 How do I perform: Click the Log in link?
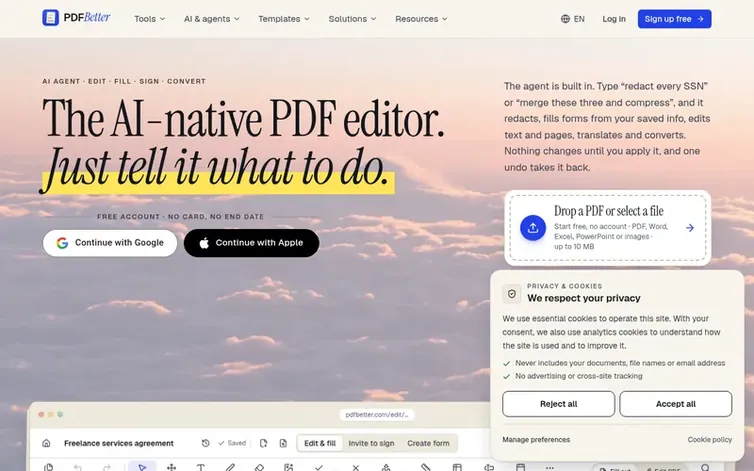click(614, 19)
